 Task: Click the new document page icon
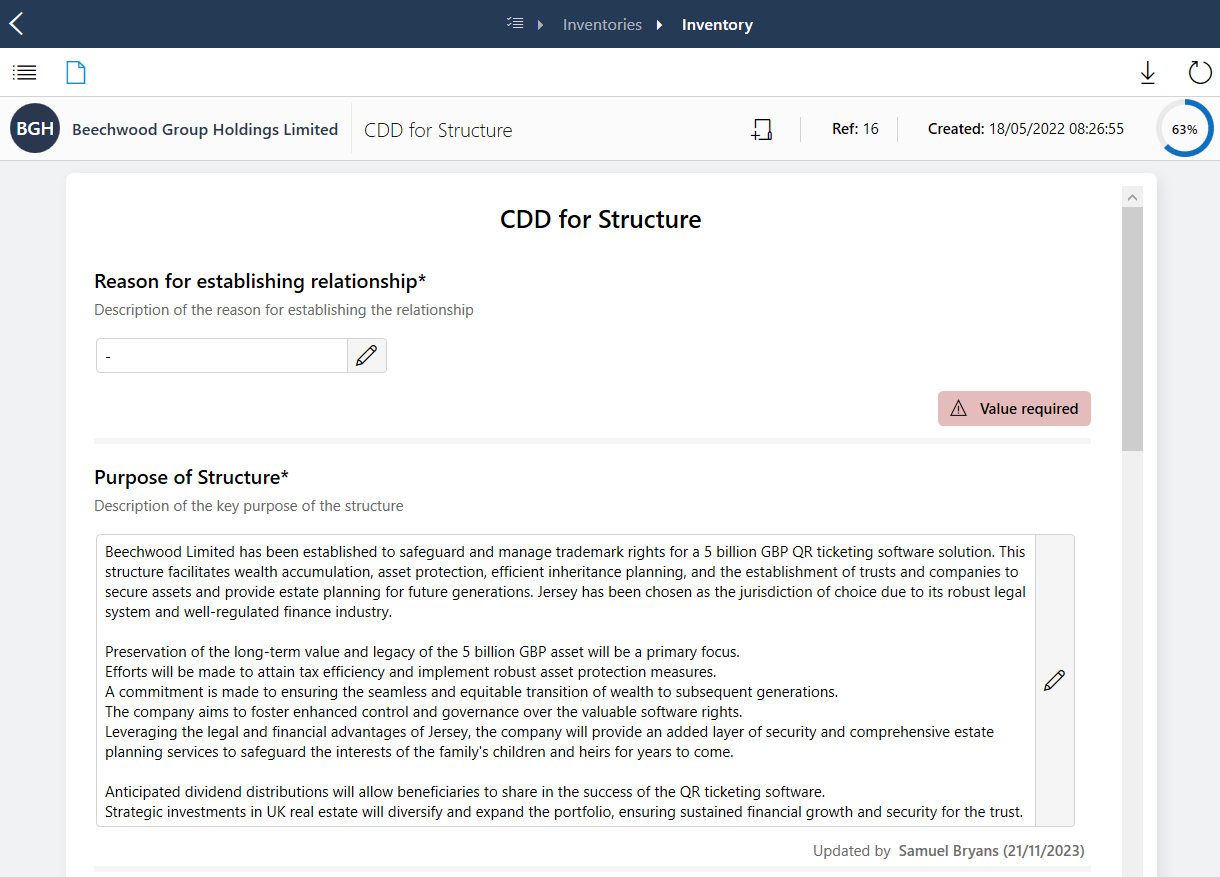[x=76, y=72]
